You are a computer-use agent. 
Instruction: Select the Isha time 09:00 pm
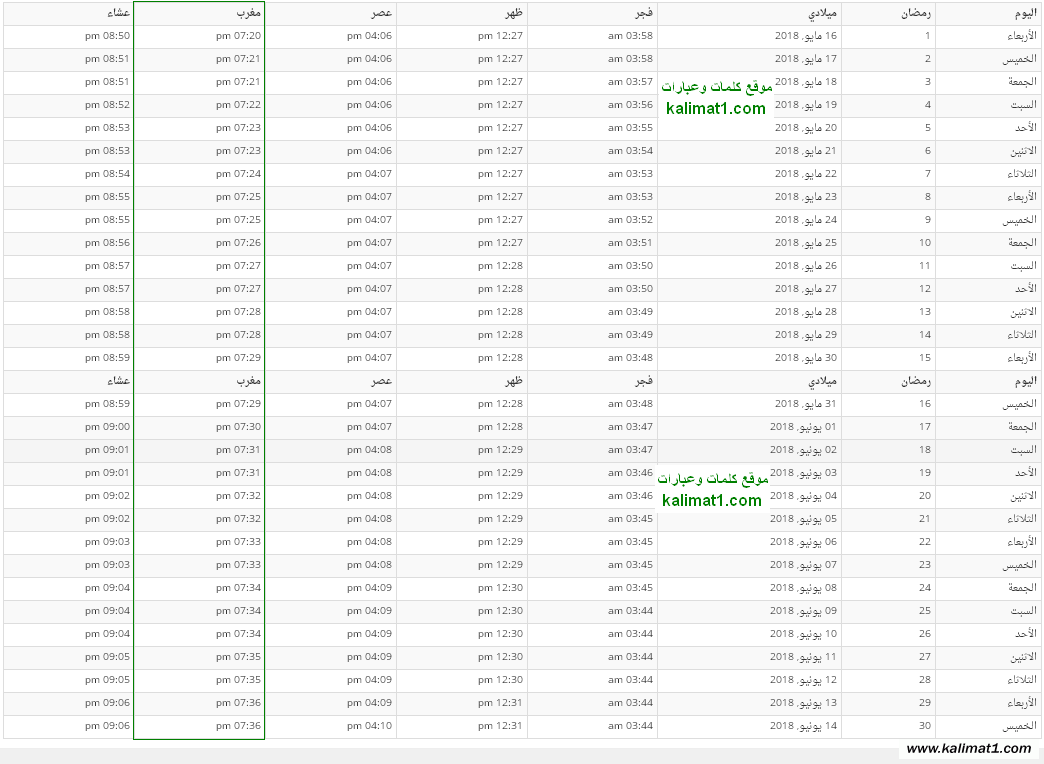tap(108, 427)
